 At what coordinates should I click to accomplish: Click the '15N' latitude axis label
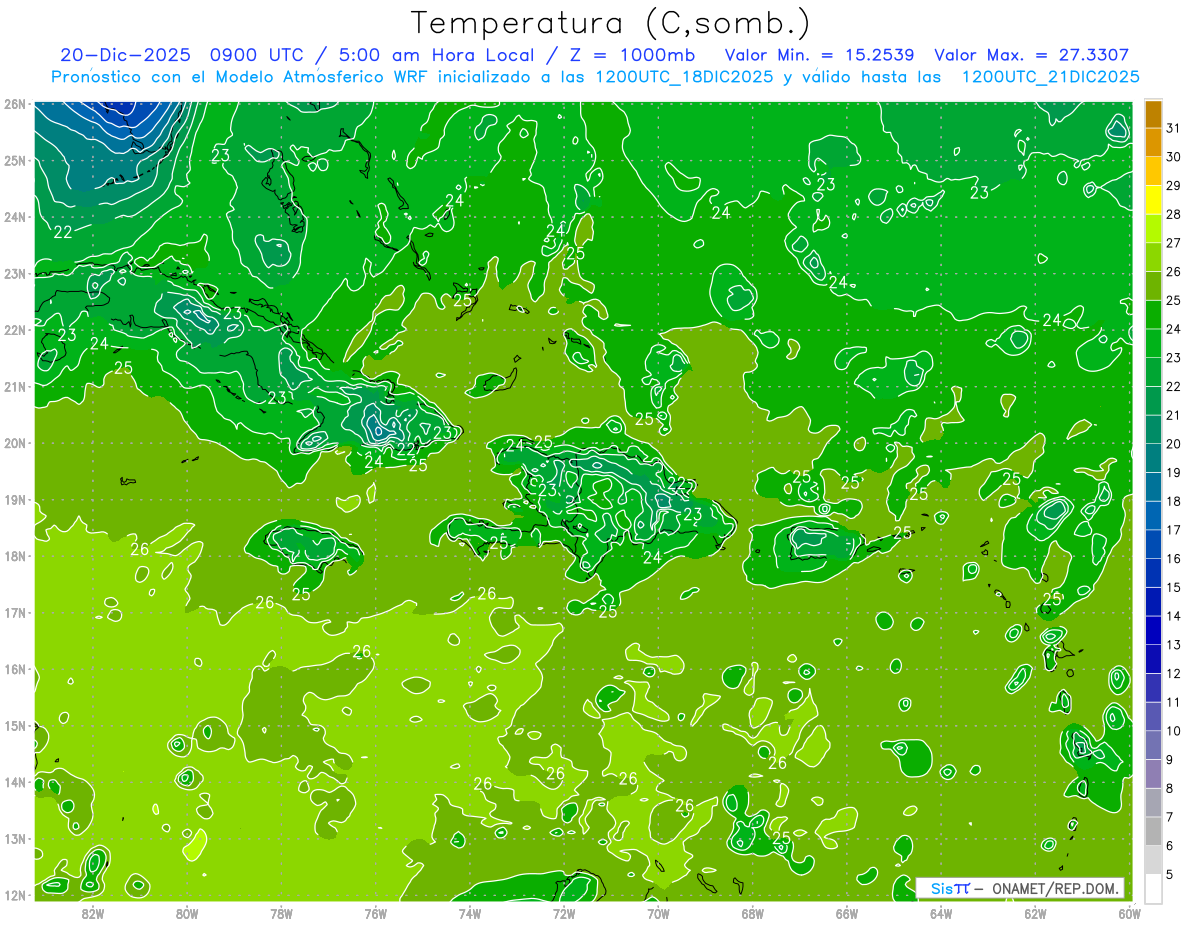[15, 725]
